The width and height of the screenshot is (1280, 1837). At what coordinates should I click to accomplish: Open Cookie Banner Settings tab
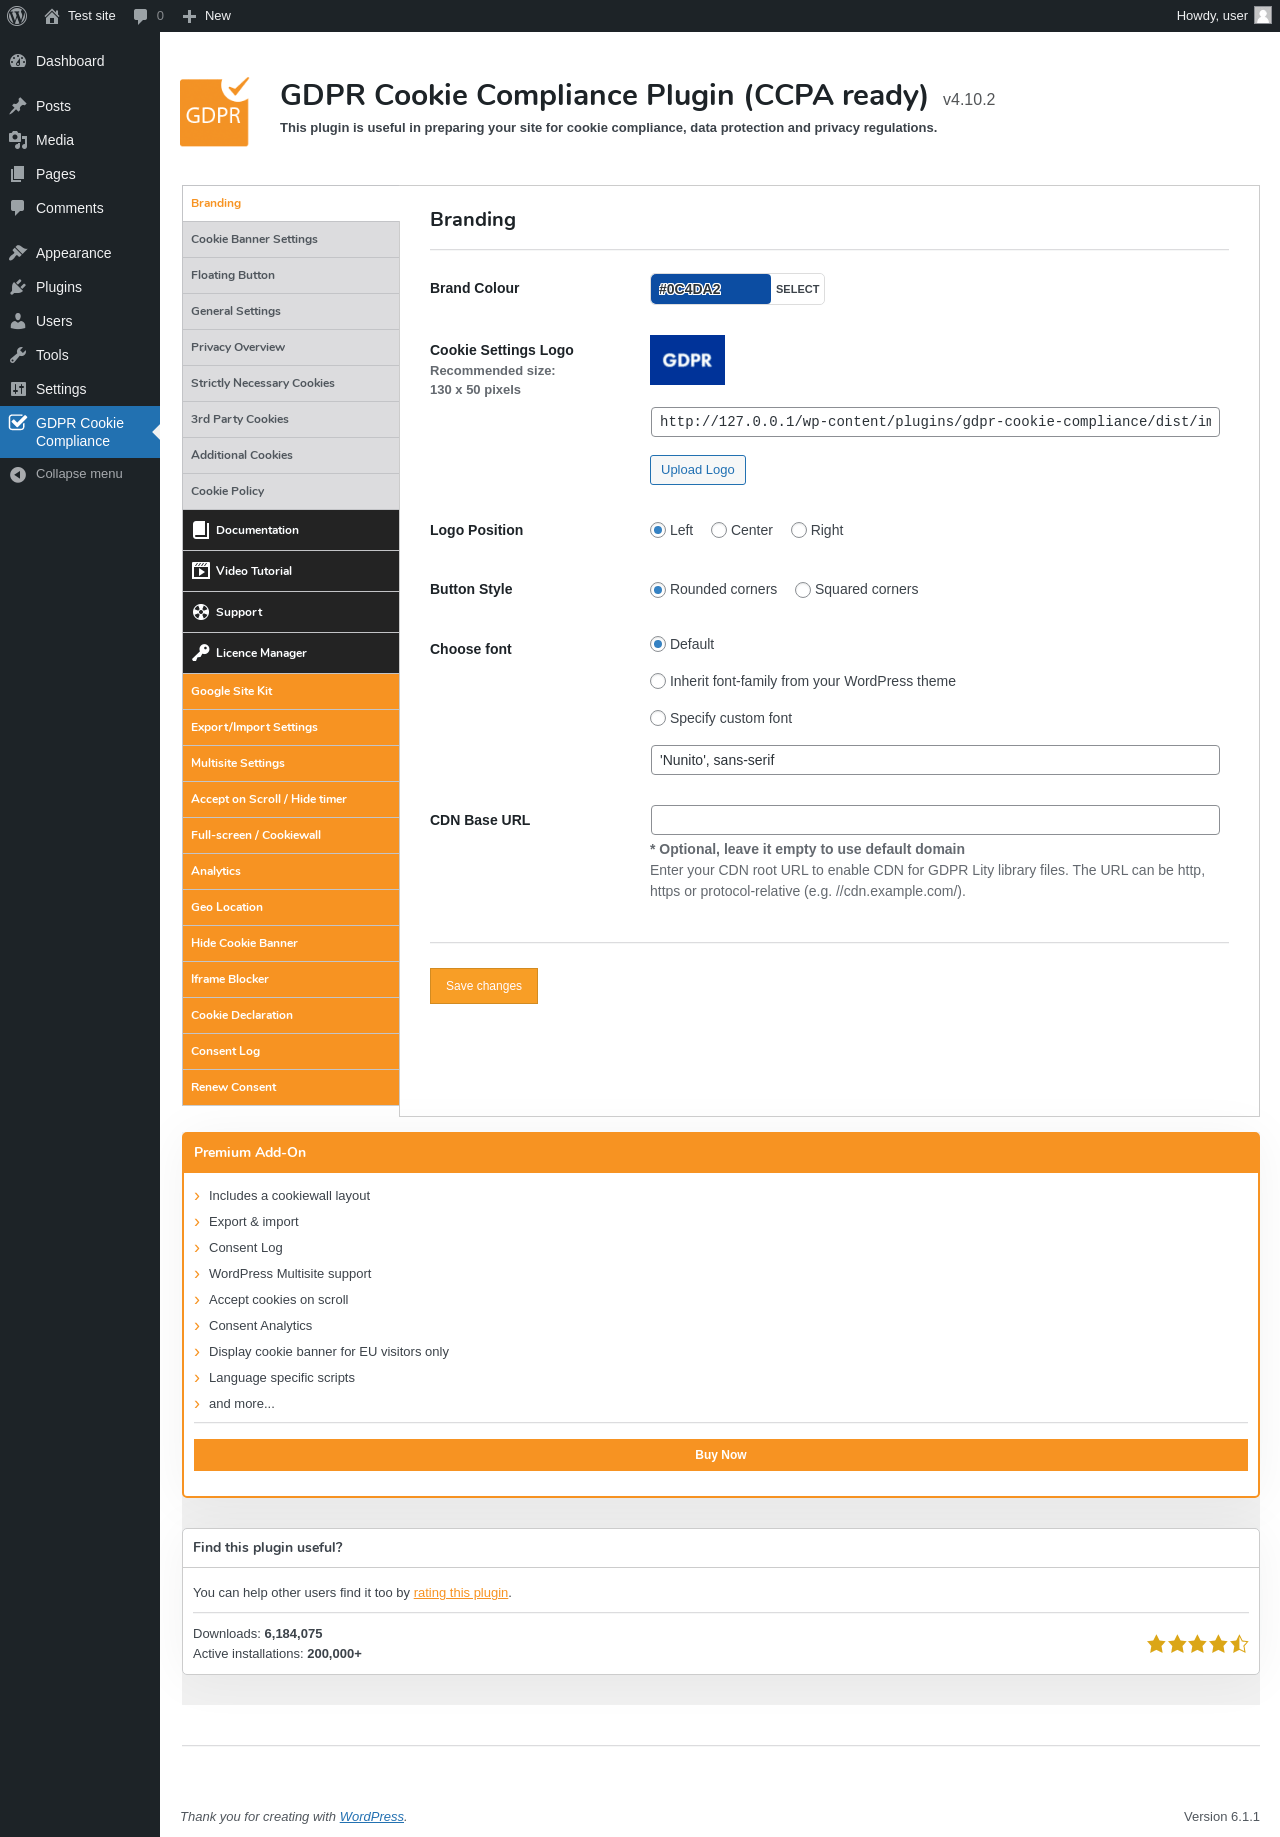[x=291, y=239]
